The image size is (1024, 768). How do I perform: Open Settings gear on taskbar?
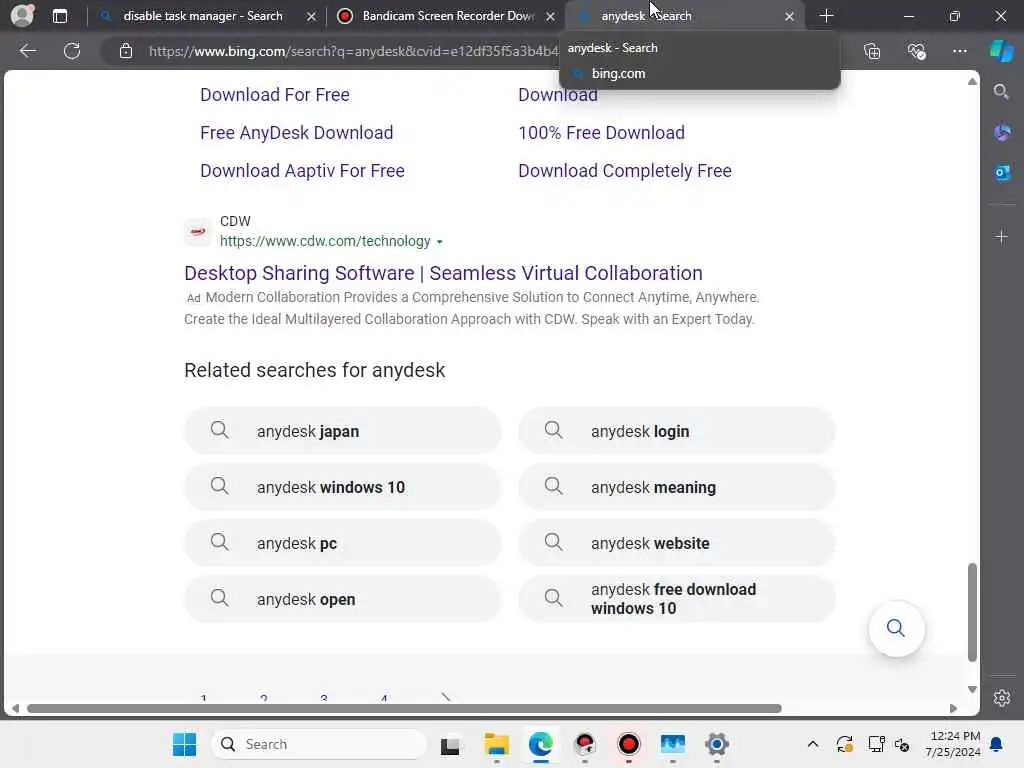pyautogui.click(x=716, y=744)
